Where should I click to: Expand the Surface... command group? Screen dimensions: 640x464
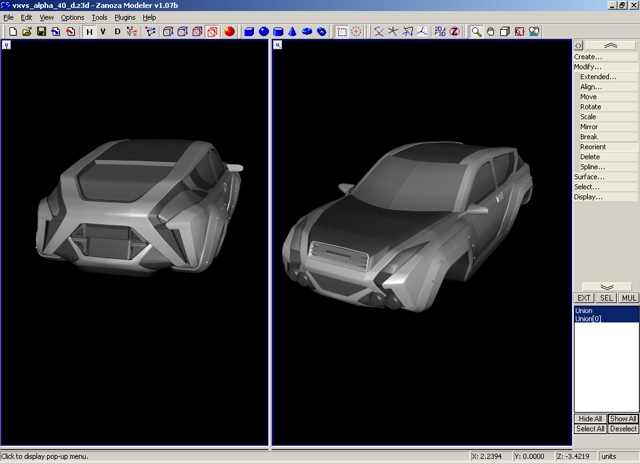click(x=589, y=177)
